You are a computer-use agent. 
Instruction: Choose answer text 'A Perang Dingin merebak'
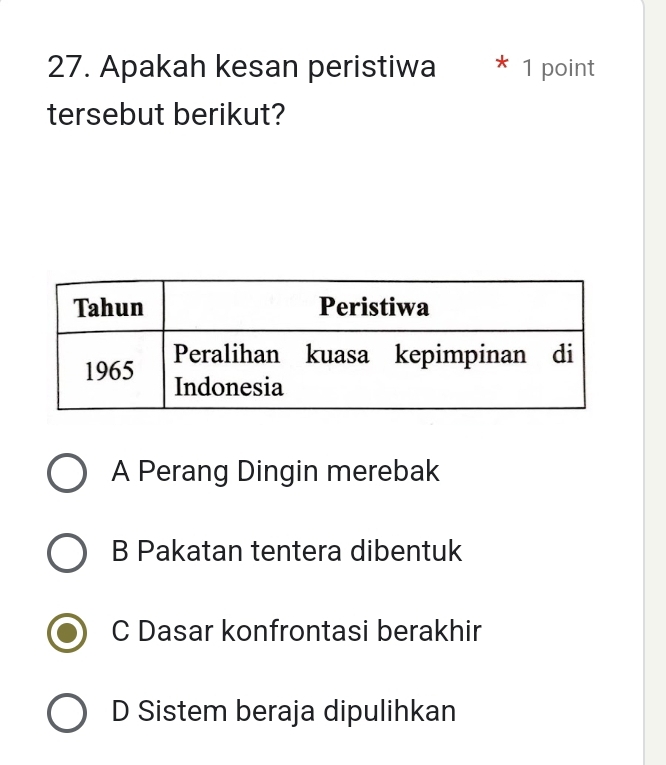tap(276, 471)
